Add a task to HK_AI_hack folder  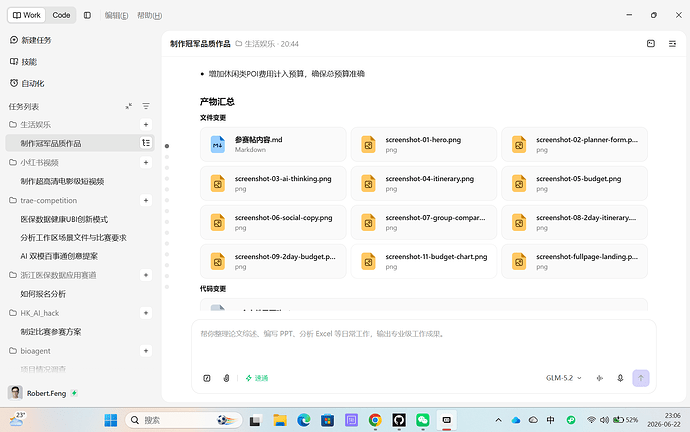click(x=146, y=313)
